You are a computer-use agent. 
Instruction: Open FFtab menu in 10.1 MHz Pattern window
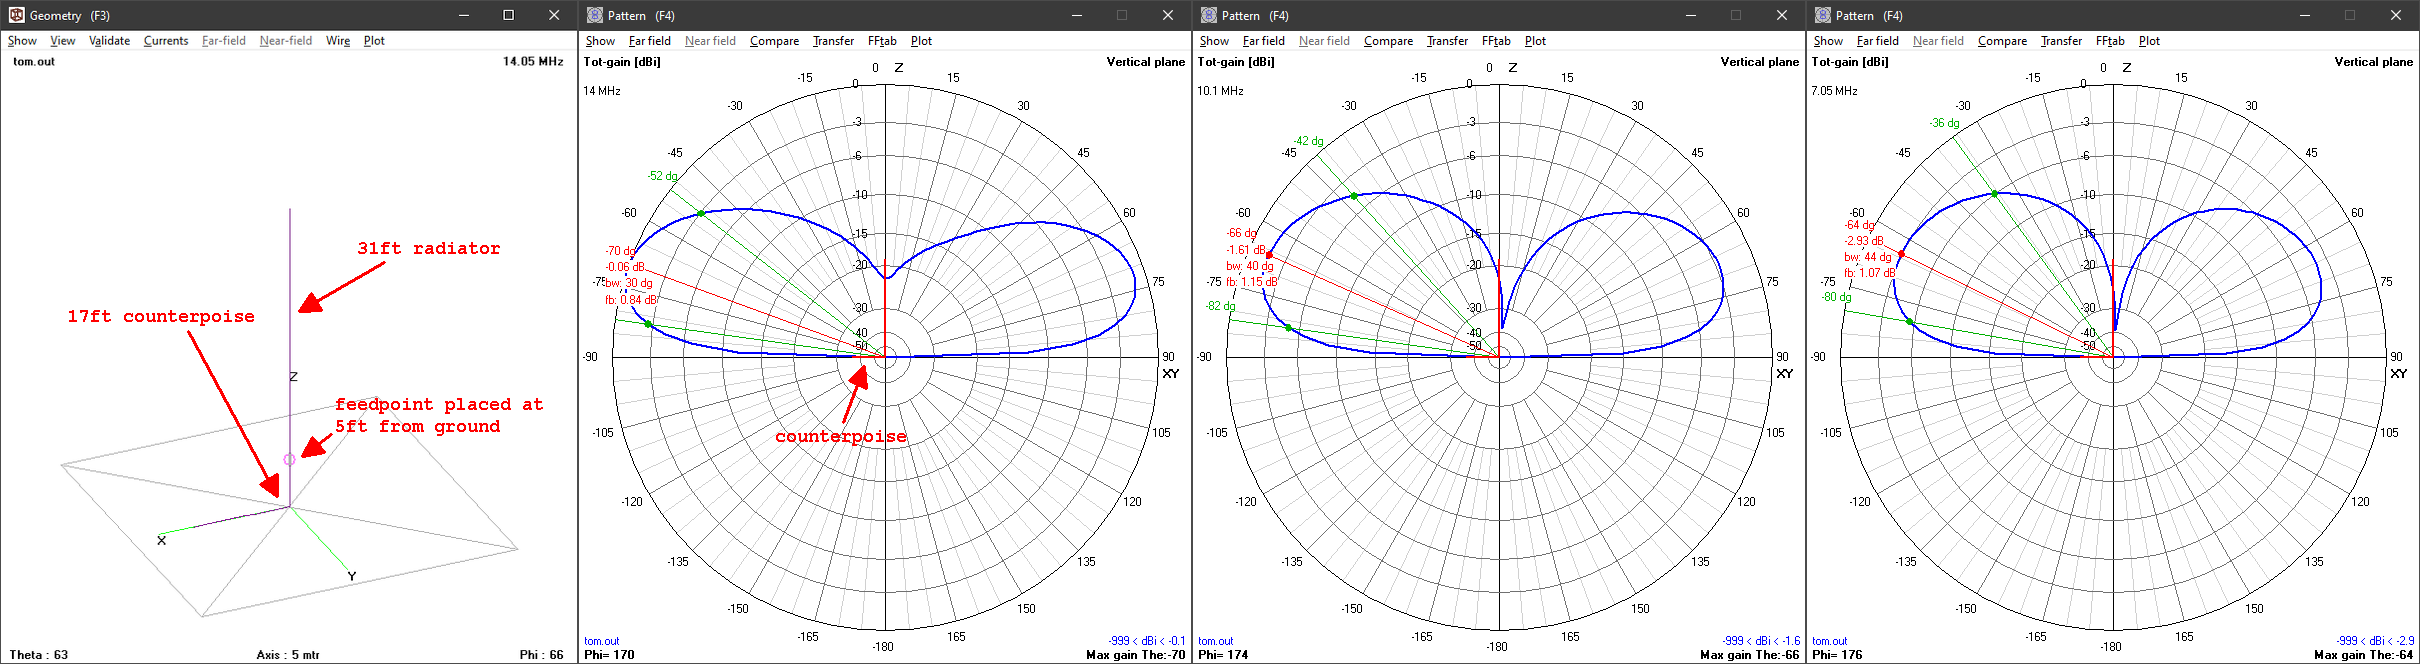(x=1496, y=41)
